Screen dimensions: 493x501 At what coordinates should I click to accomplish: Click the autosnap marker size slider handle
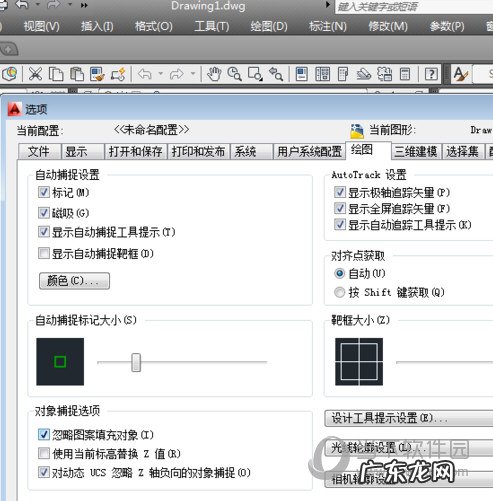click(x=136, y=362)
